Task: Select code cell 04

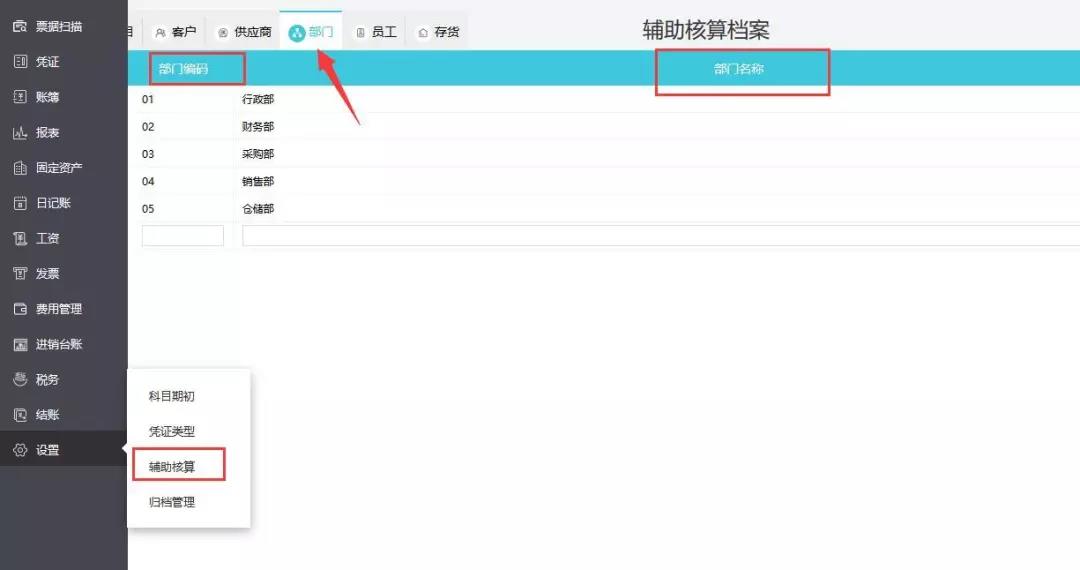Action: pos(148,182)
